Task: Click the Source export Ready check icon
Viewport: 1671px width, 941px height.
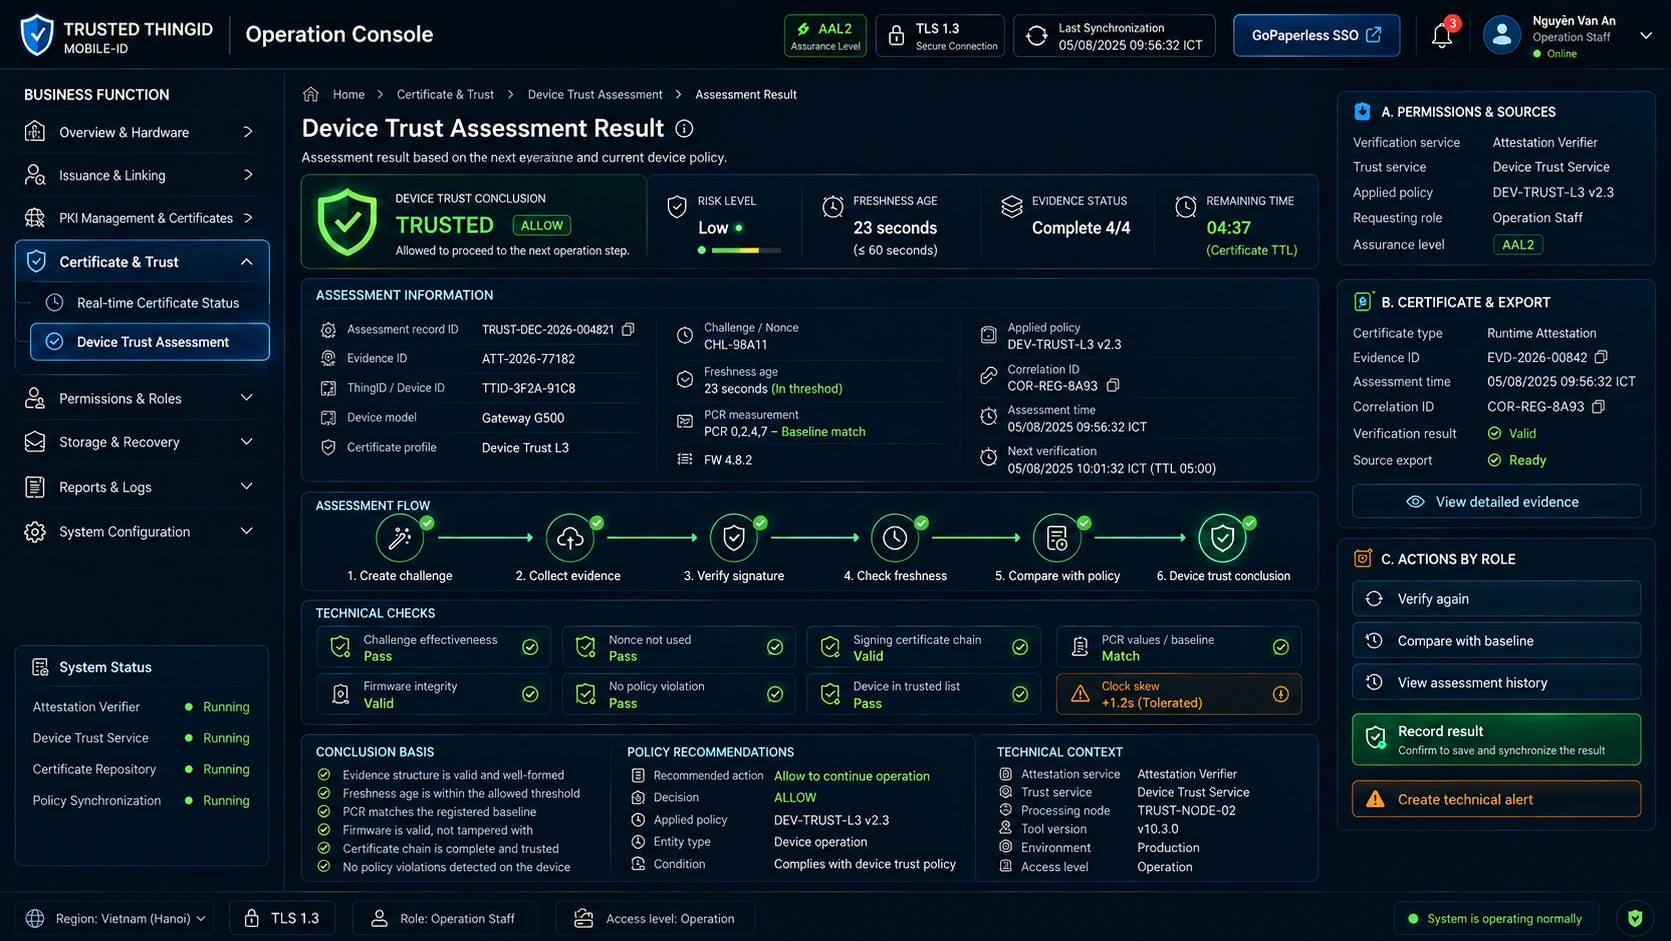Action: (1494, 460)
